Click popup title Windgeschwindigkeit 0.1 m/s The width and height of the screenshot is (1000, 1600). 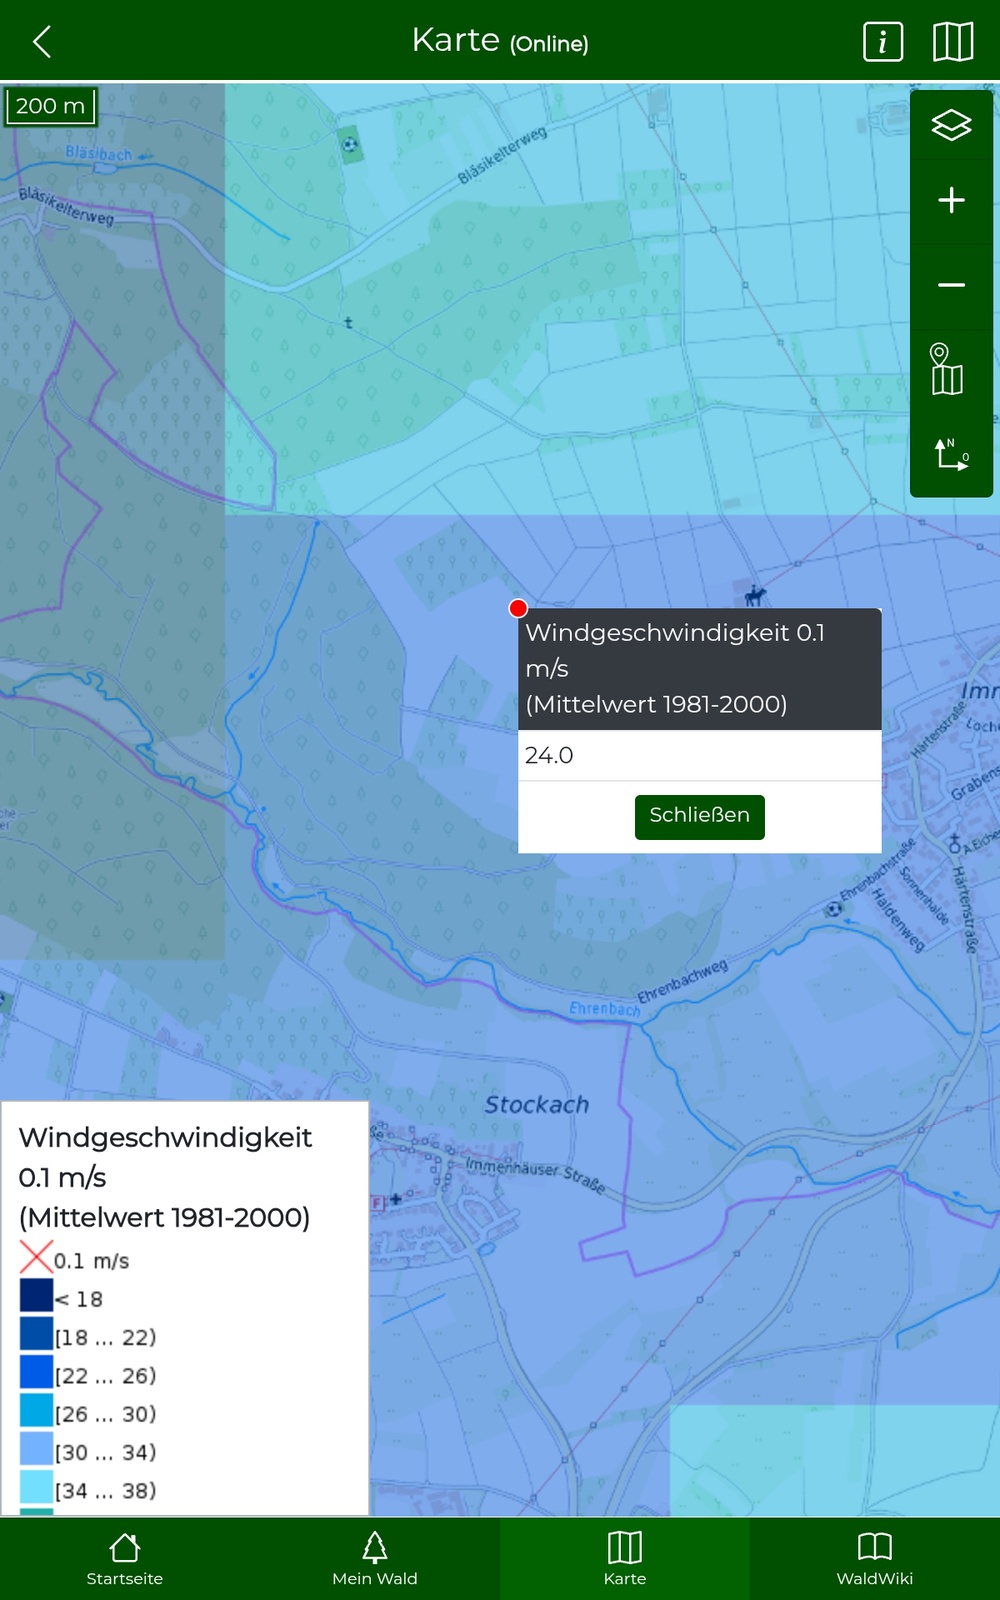(675, 650)
